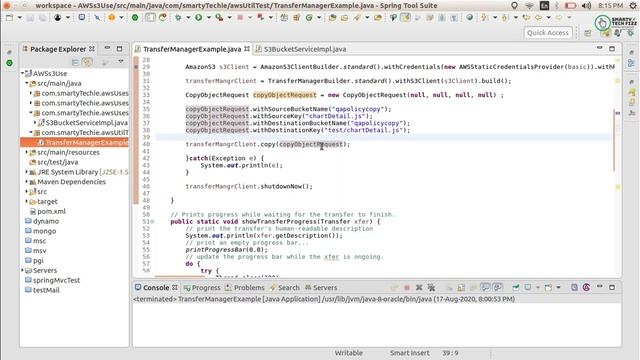Image resolution: width=640 pixels, height=360 pixels.
Task: Click the Run External Tools icon
Action: coord(219,18)
